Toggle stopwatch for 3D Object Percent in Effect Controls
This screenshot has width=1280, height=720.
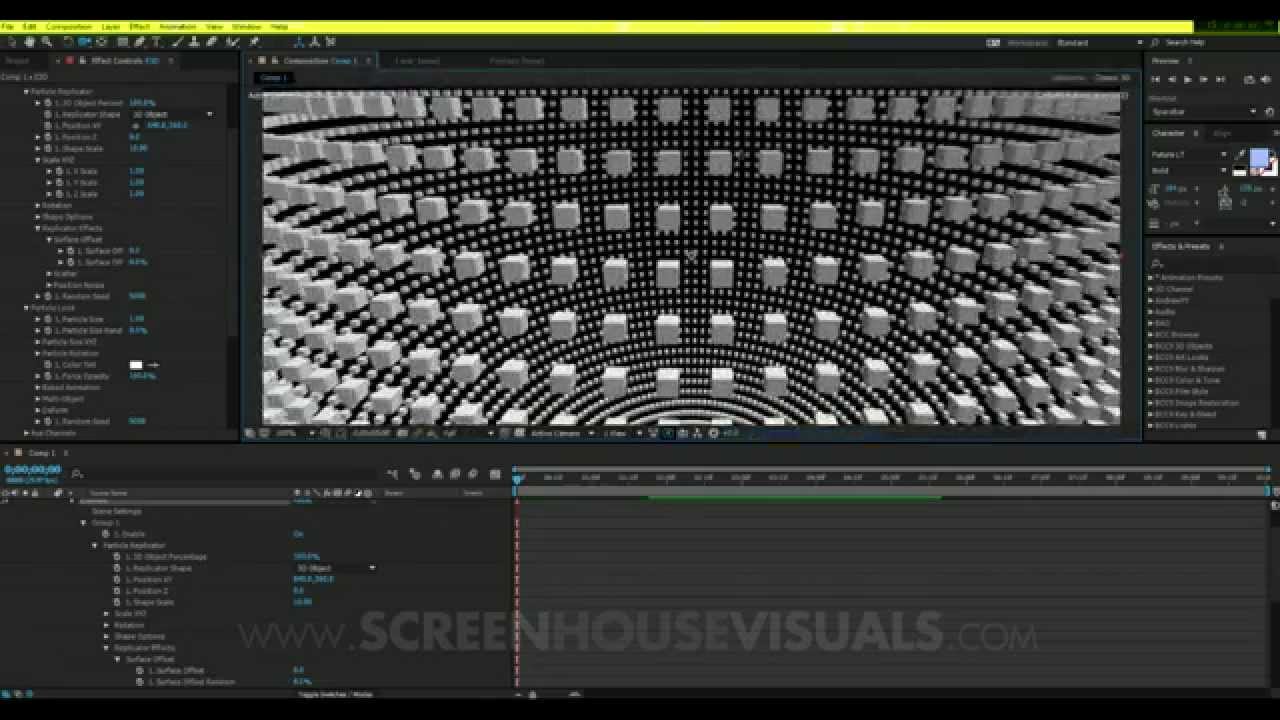(x=47, y=103)
